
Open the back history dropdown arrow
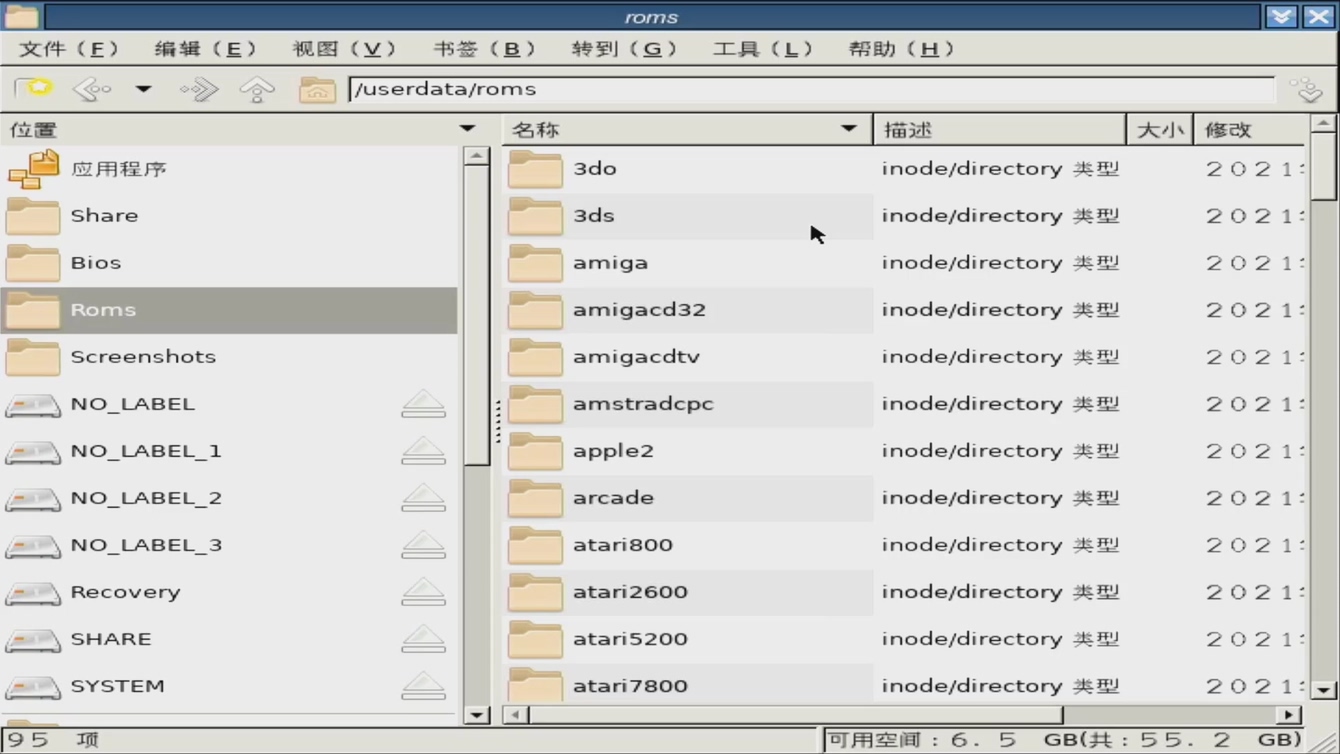point(144,90)
